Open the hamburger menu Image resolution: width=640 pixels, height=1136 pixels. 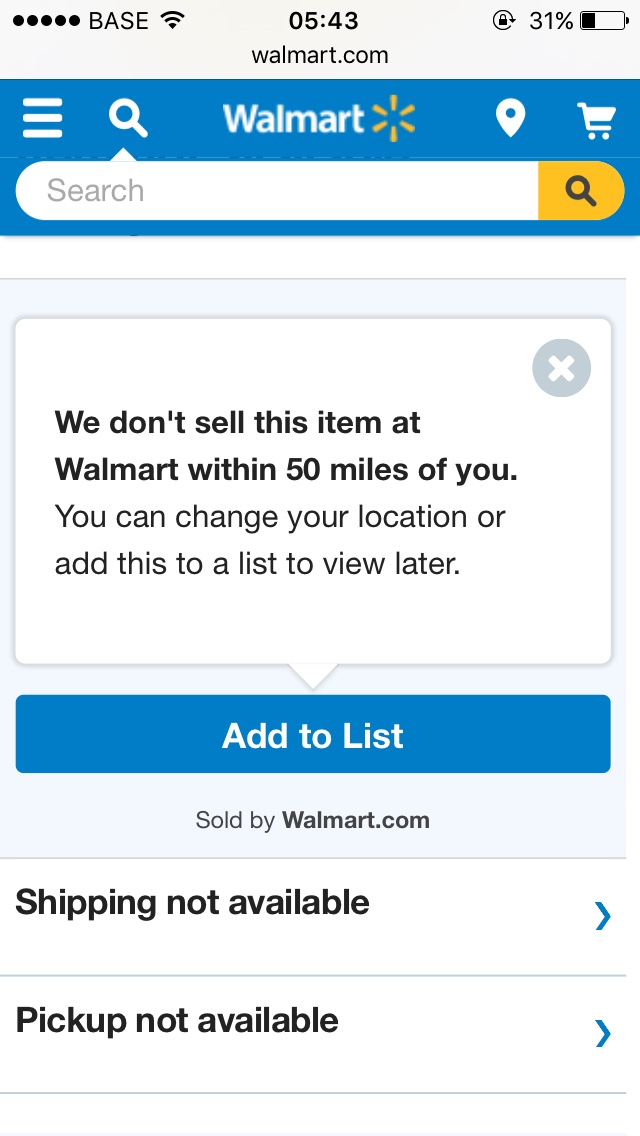click(x=42, y=119)
